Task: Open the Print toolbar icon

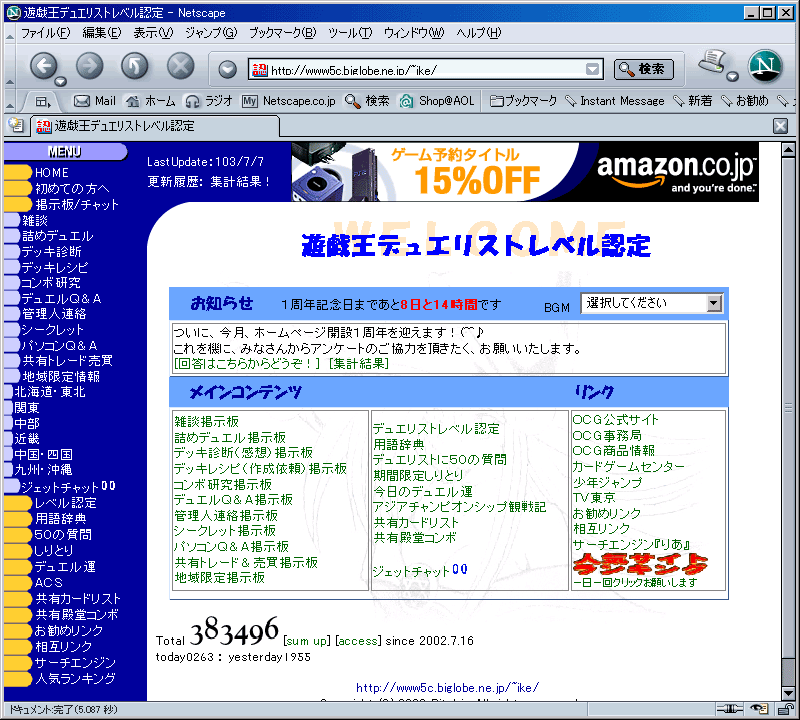Action: [x=713, y=62]
